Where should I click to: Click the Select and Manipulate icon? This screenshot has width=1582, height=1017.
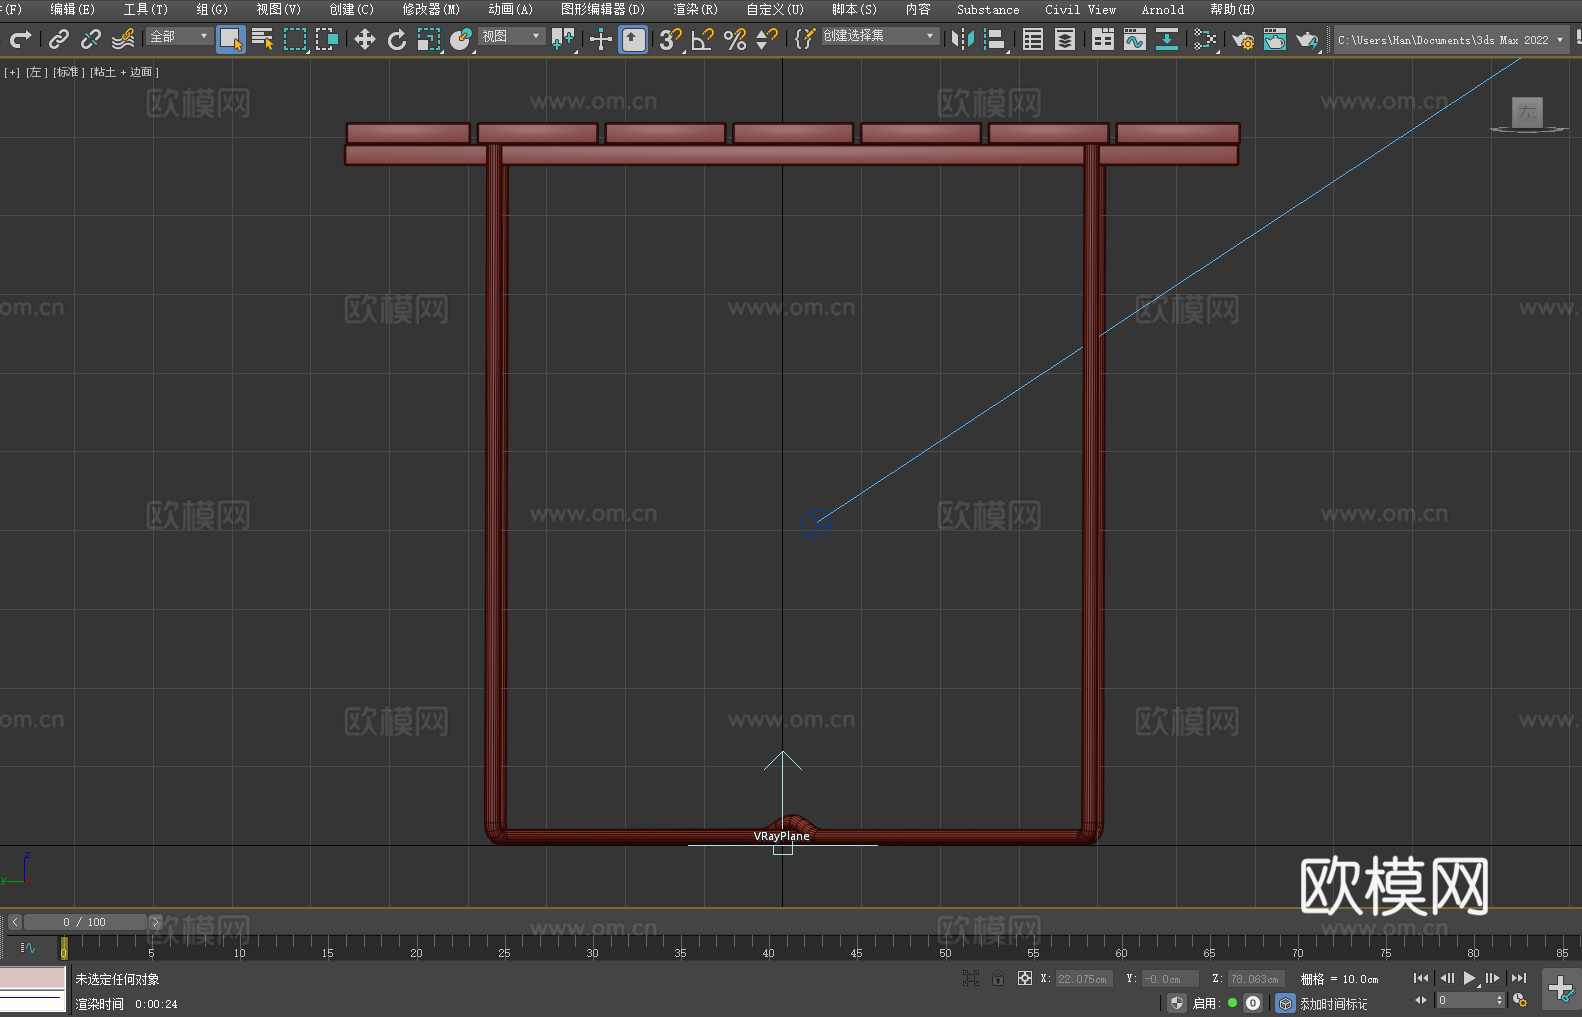(x=600, y=39)
